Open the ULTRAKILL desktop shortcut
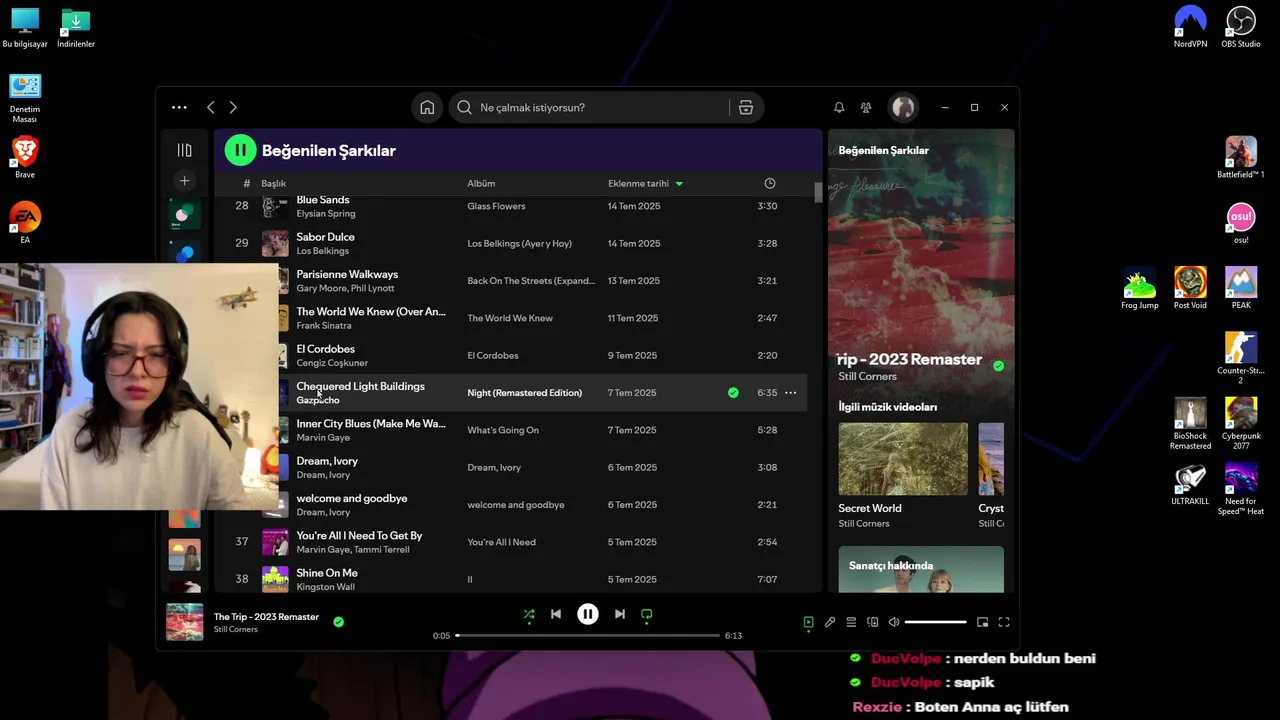Screen dimensions: 1280x720 tap(1190, 485)
